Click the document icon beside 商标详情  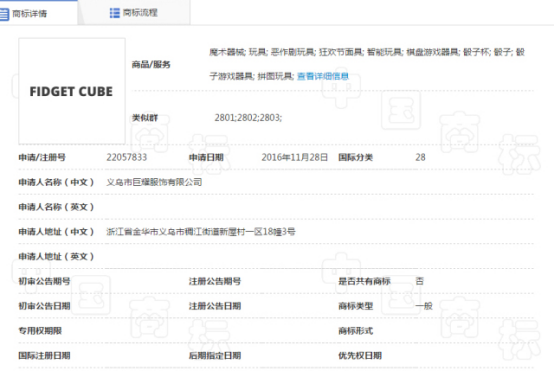point(4,14)
